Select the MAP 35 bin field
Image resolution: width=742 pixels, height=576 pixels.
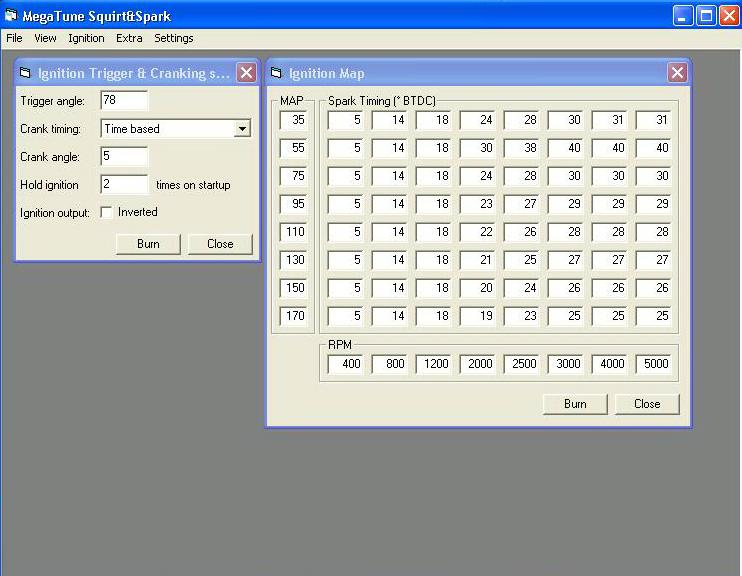[x=294, y=120]
